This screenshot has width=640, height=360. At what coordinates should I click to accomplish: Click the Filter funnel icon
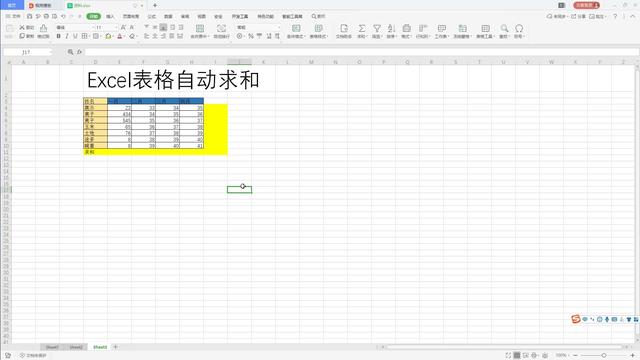pos(377,28)
